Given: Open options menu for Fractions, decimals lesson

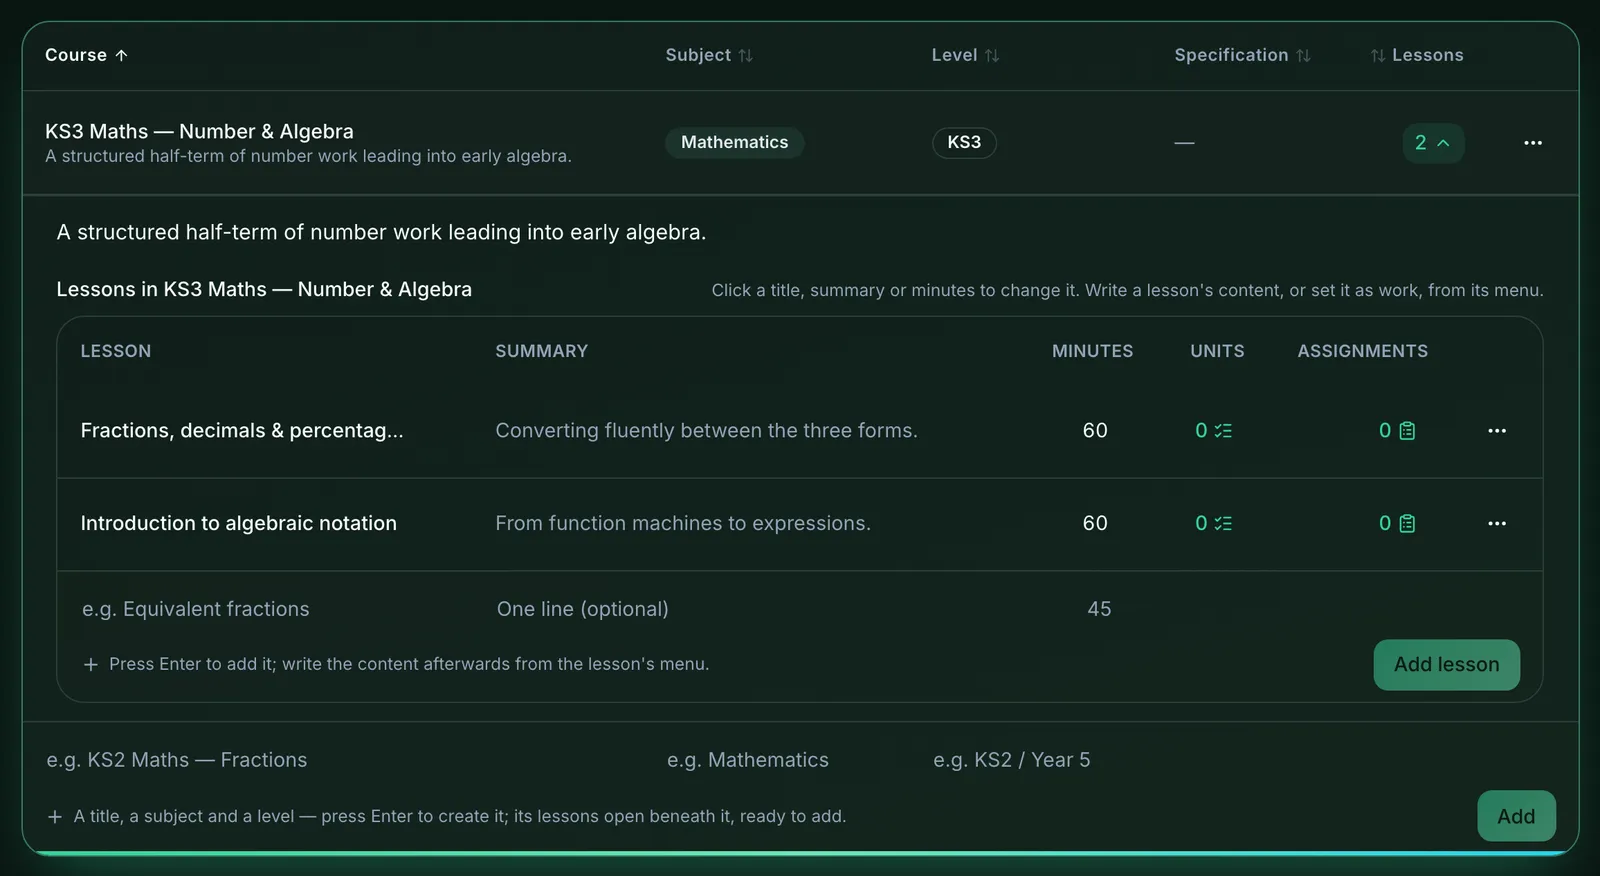Looking at the screenshot, I should point(1496,431).
